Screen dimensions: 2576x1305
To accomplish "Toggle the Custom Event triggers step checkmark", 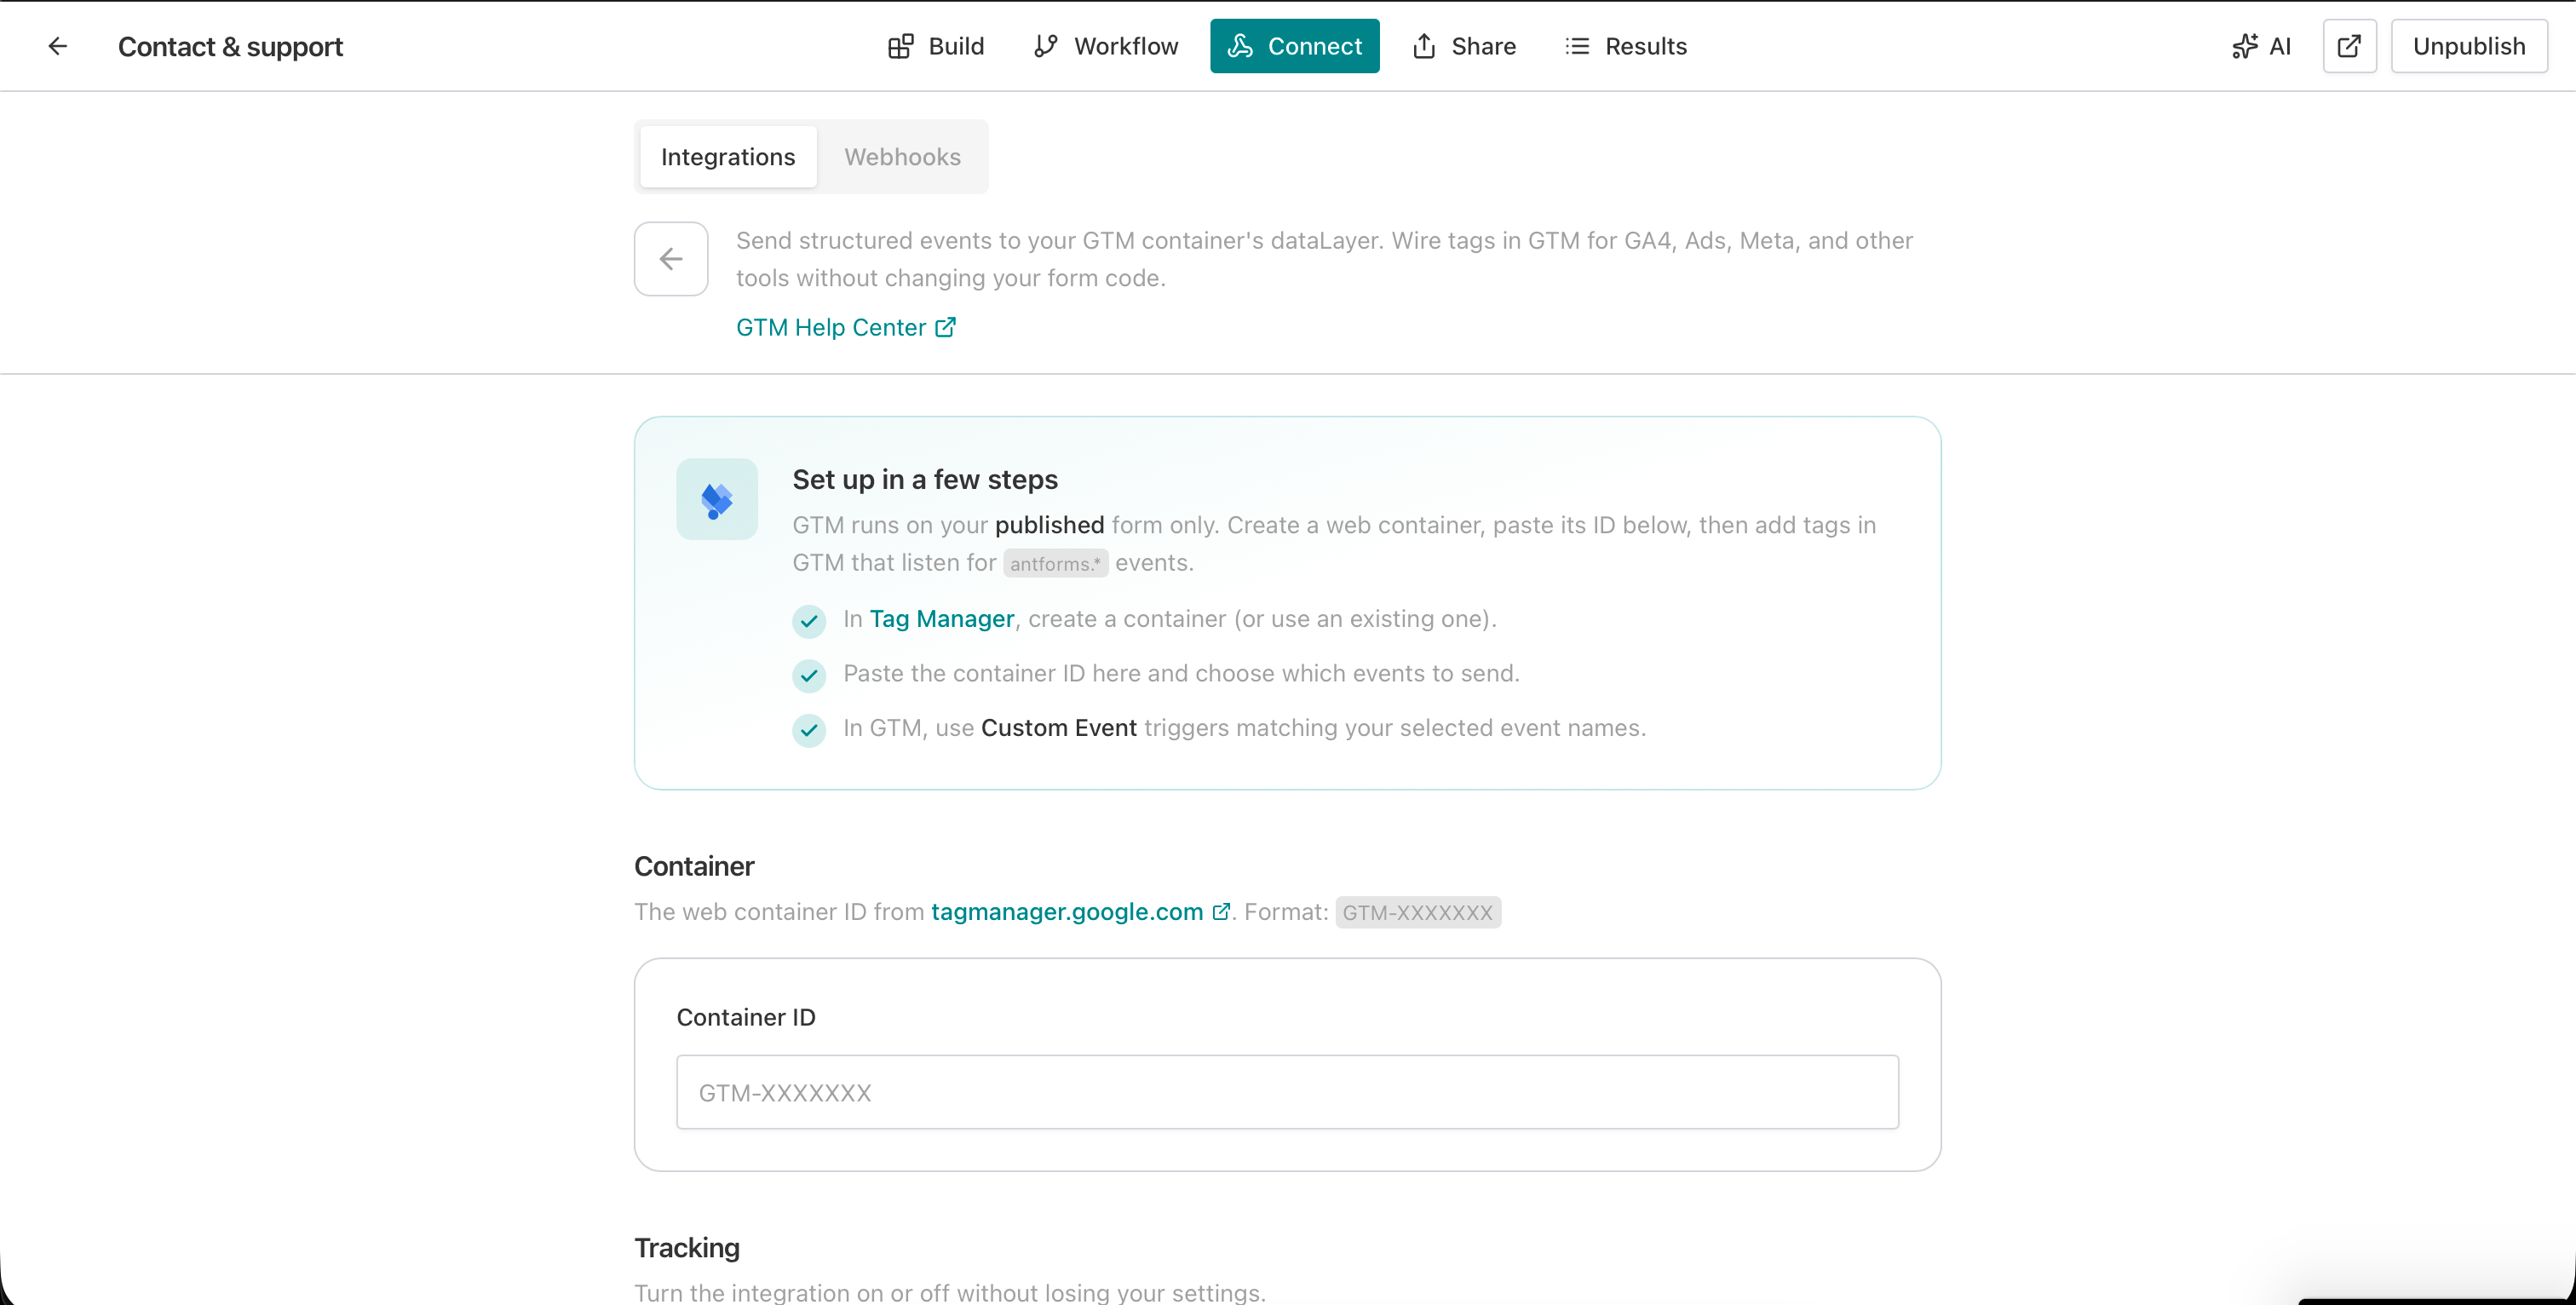I will click(x=808, y=730).
